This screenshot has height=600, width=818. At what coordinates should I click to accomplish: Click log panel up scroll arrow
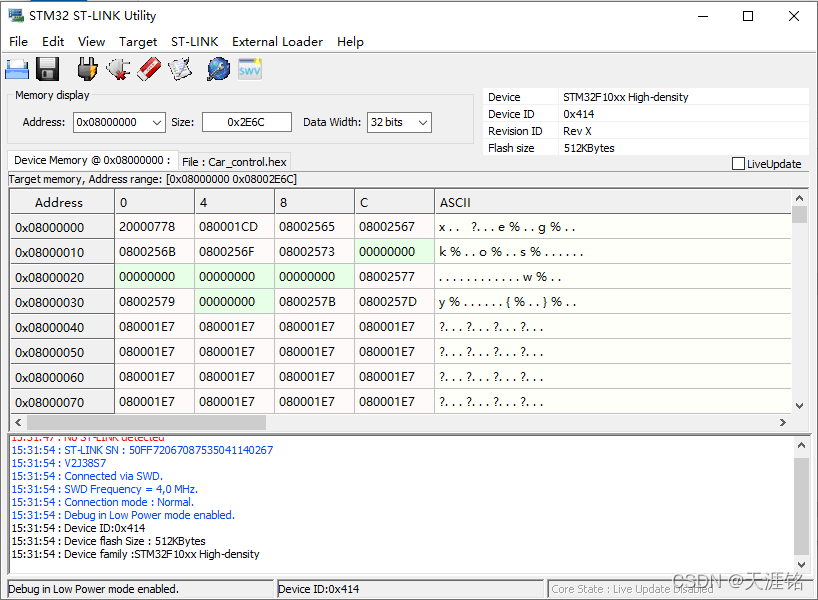pos(801,446)
